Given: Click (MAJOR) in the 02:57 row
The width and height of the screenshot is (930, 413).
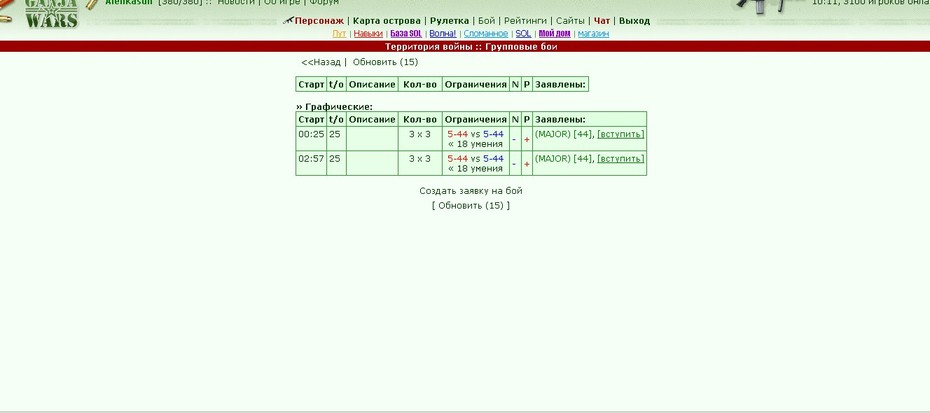Looking at the screenshot, I should click(x=553, y=158).
